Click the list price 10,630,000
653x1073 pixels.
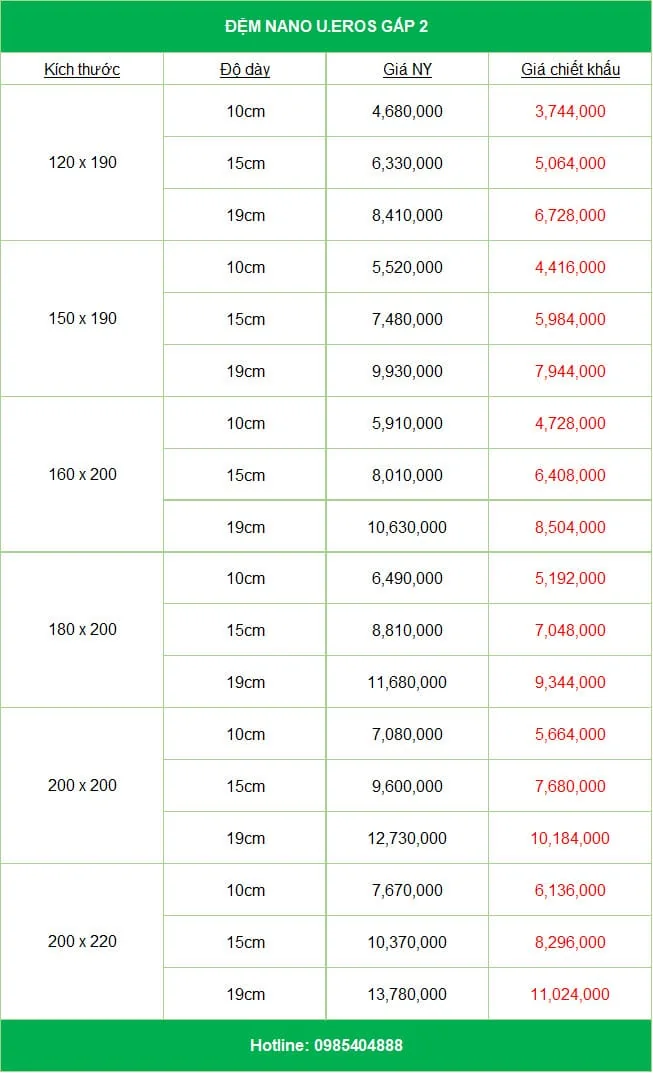407,528
